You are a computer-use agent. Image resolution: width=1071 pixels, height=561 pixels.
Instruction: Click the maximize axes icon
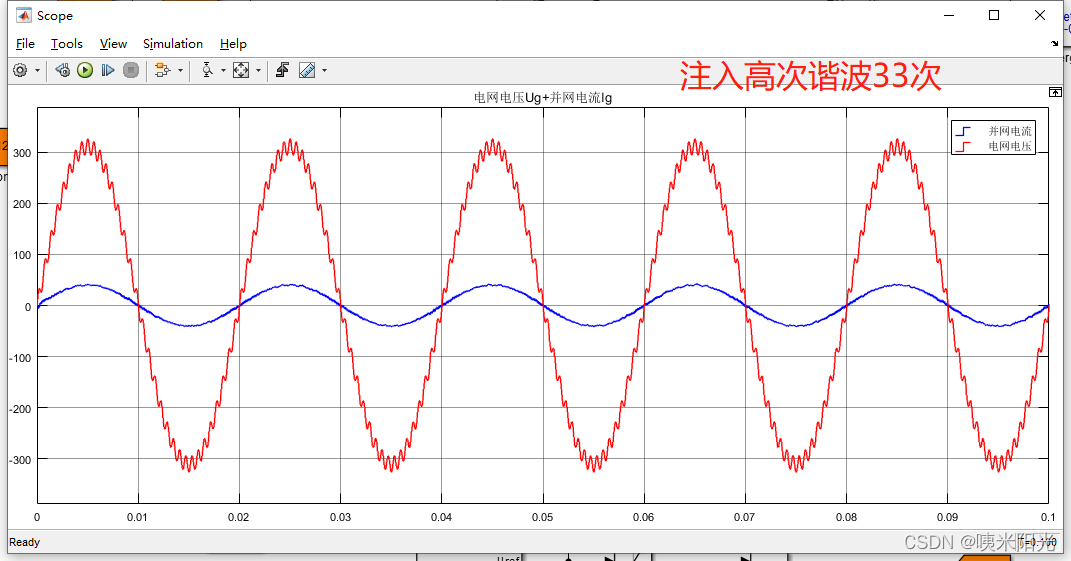pyautogui.click(x=1055, y=92)
